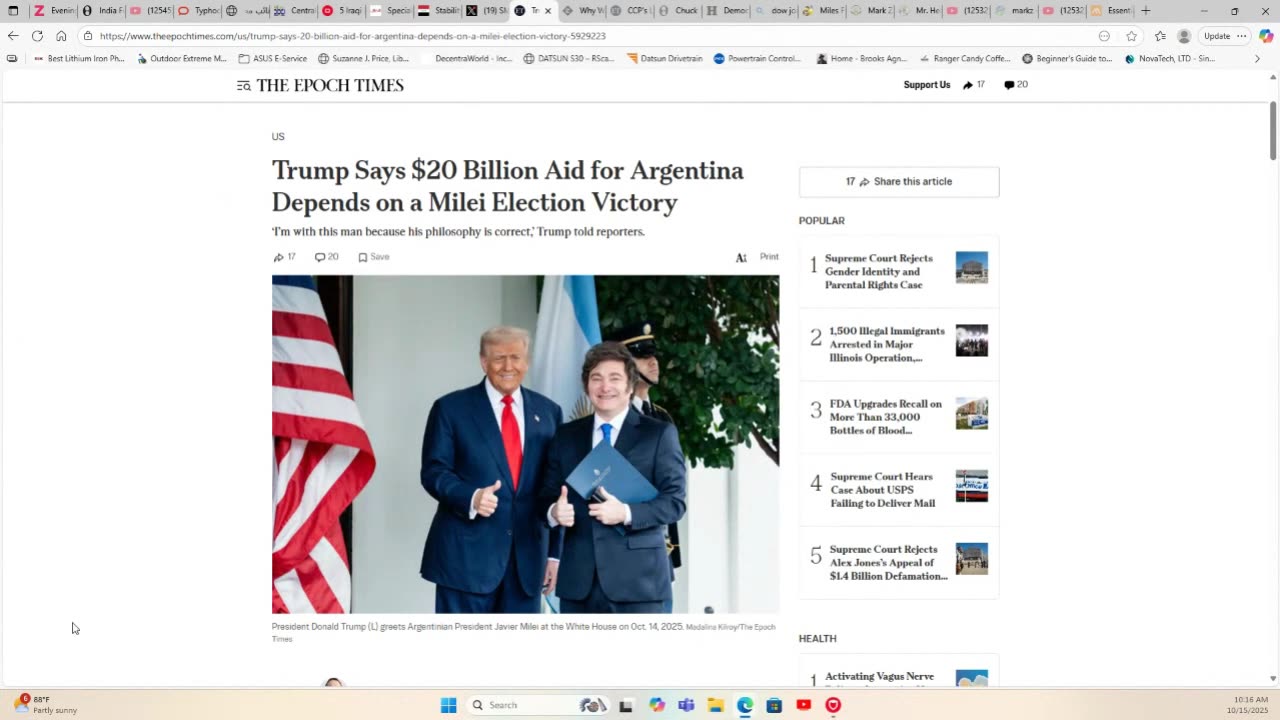The height and width of the screenshot is (720, 1280).
Task: Click Share this article button
Action: pos(899,182)
